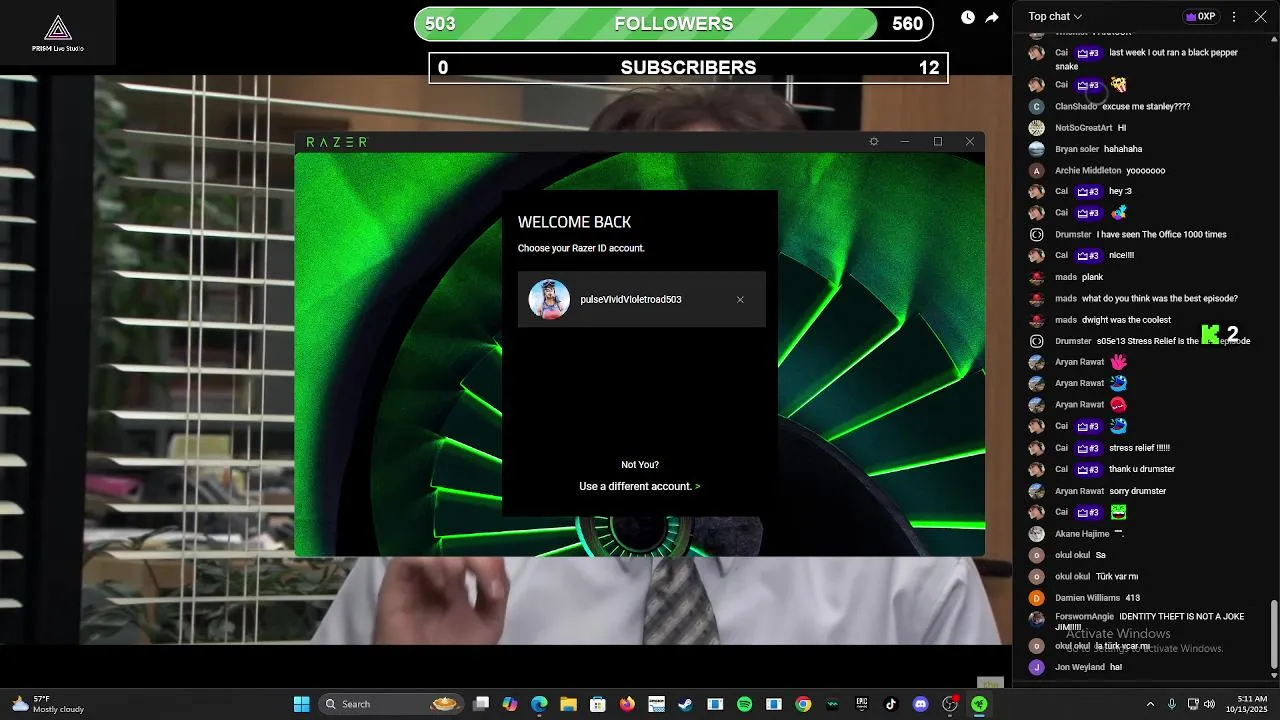Click username Akane Hajime in chat

pos(1082,534)
